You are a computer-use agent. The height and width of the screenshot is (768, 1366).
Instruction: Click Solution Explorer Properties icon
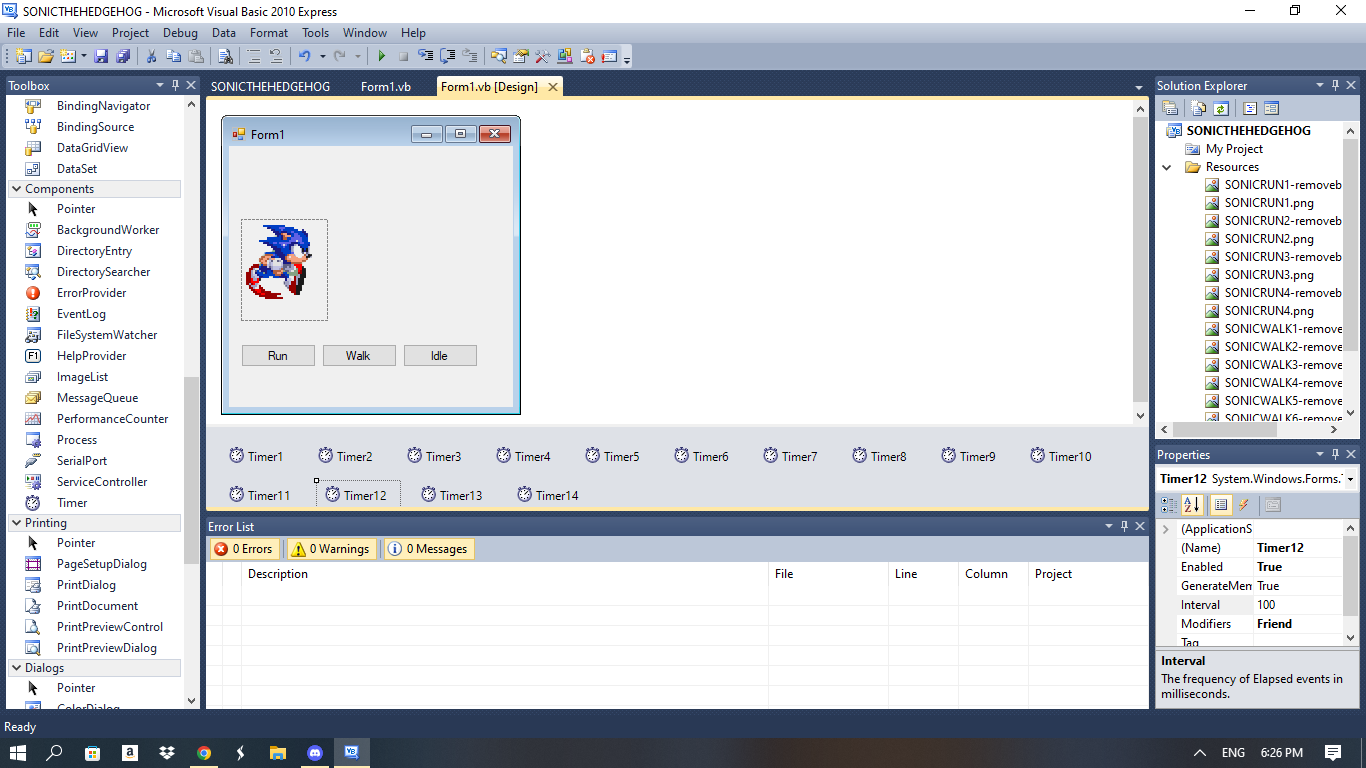1169,108
